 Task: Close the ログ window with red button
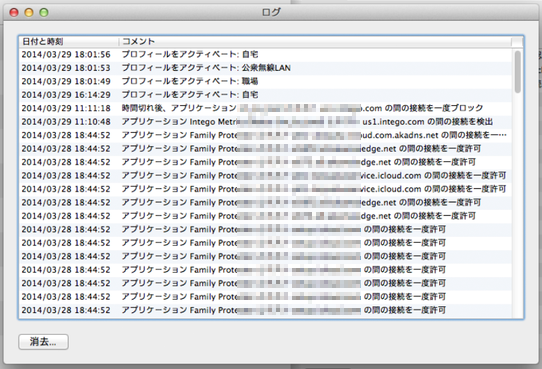click(14, 12)
